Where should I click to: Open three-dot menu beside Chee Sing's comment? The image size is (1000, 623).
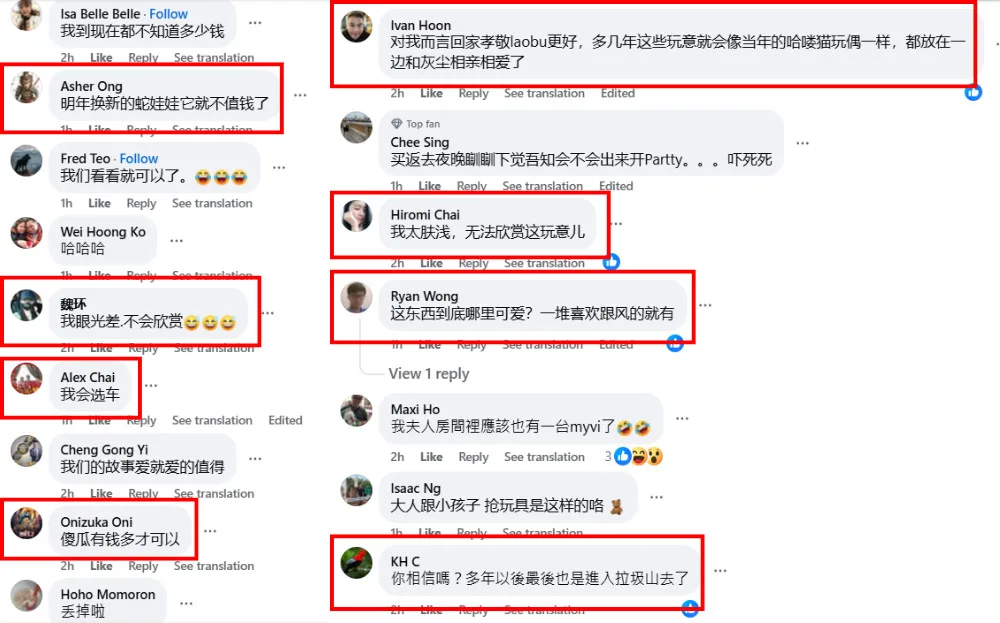pyautogui.click(x=802, y=143)
